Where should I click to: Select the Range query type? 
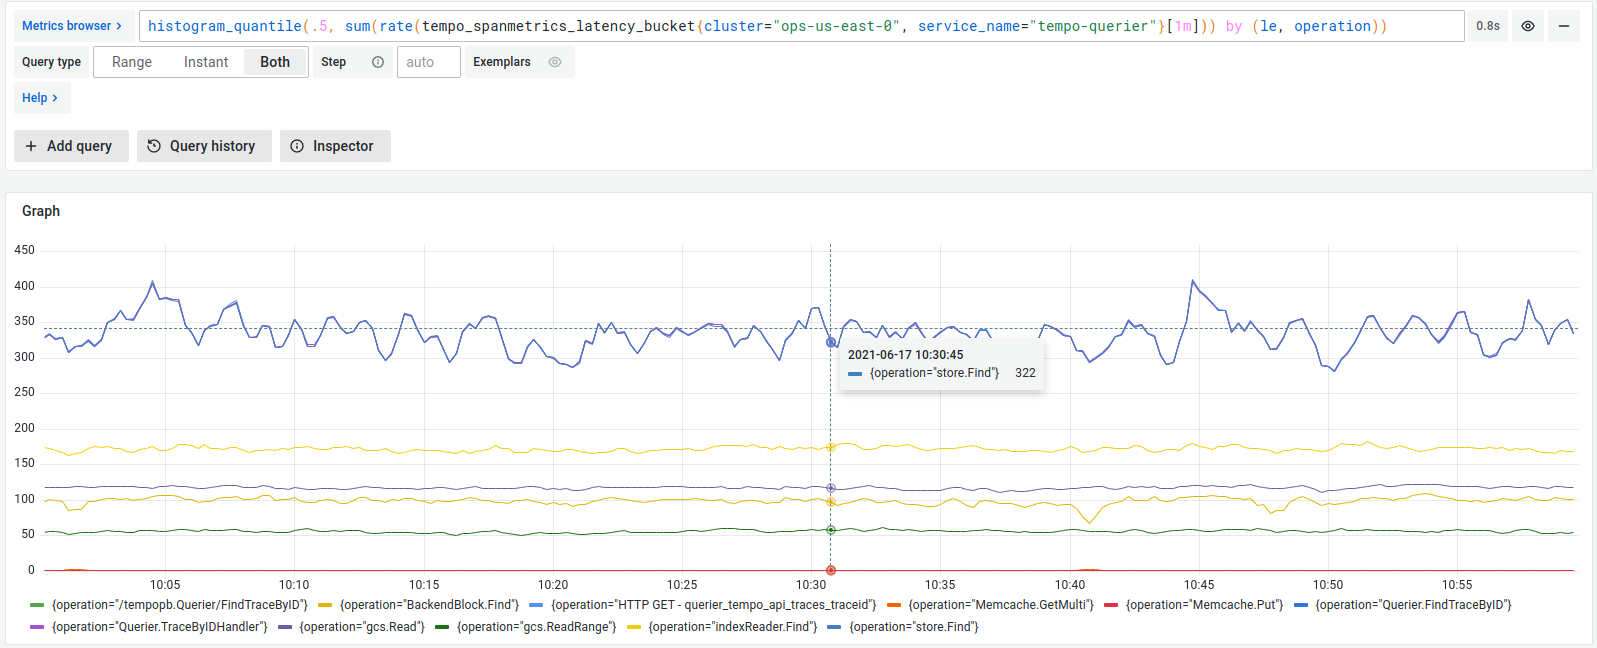[132, 62]
